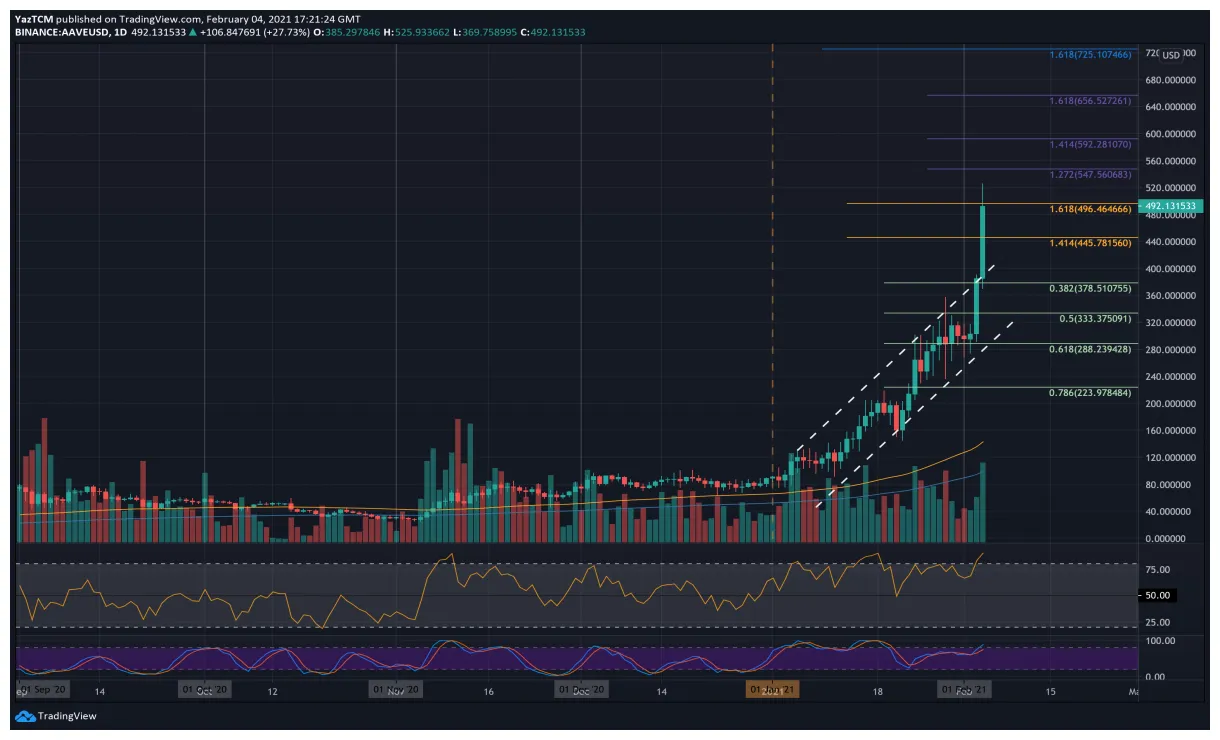The height and width of the screenshot is (740, 1220).
Task: Click the orange 01 Jan '21 date marker
Action: pos(773,690)
